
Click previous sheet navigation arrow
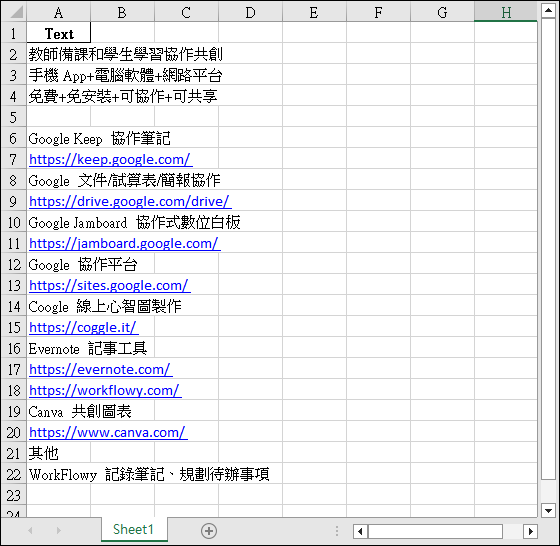click(30, 531)
